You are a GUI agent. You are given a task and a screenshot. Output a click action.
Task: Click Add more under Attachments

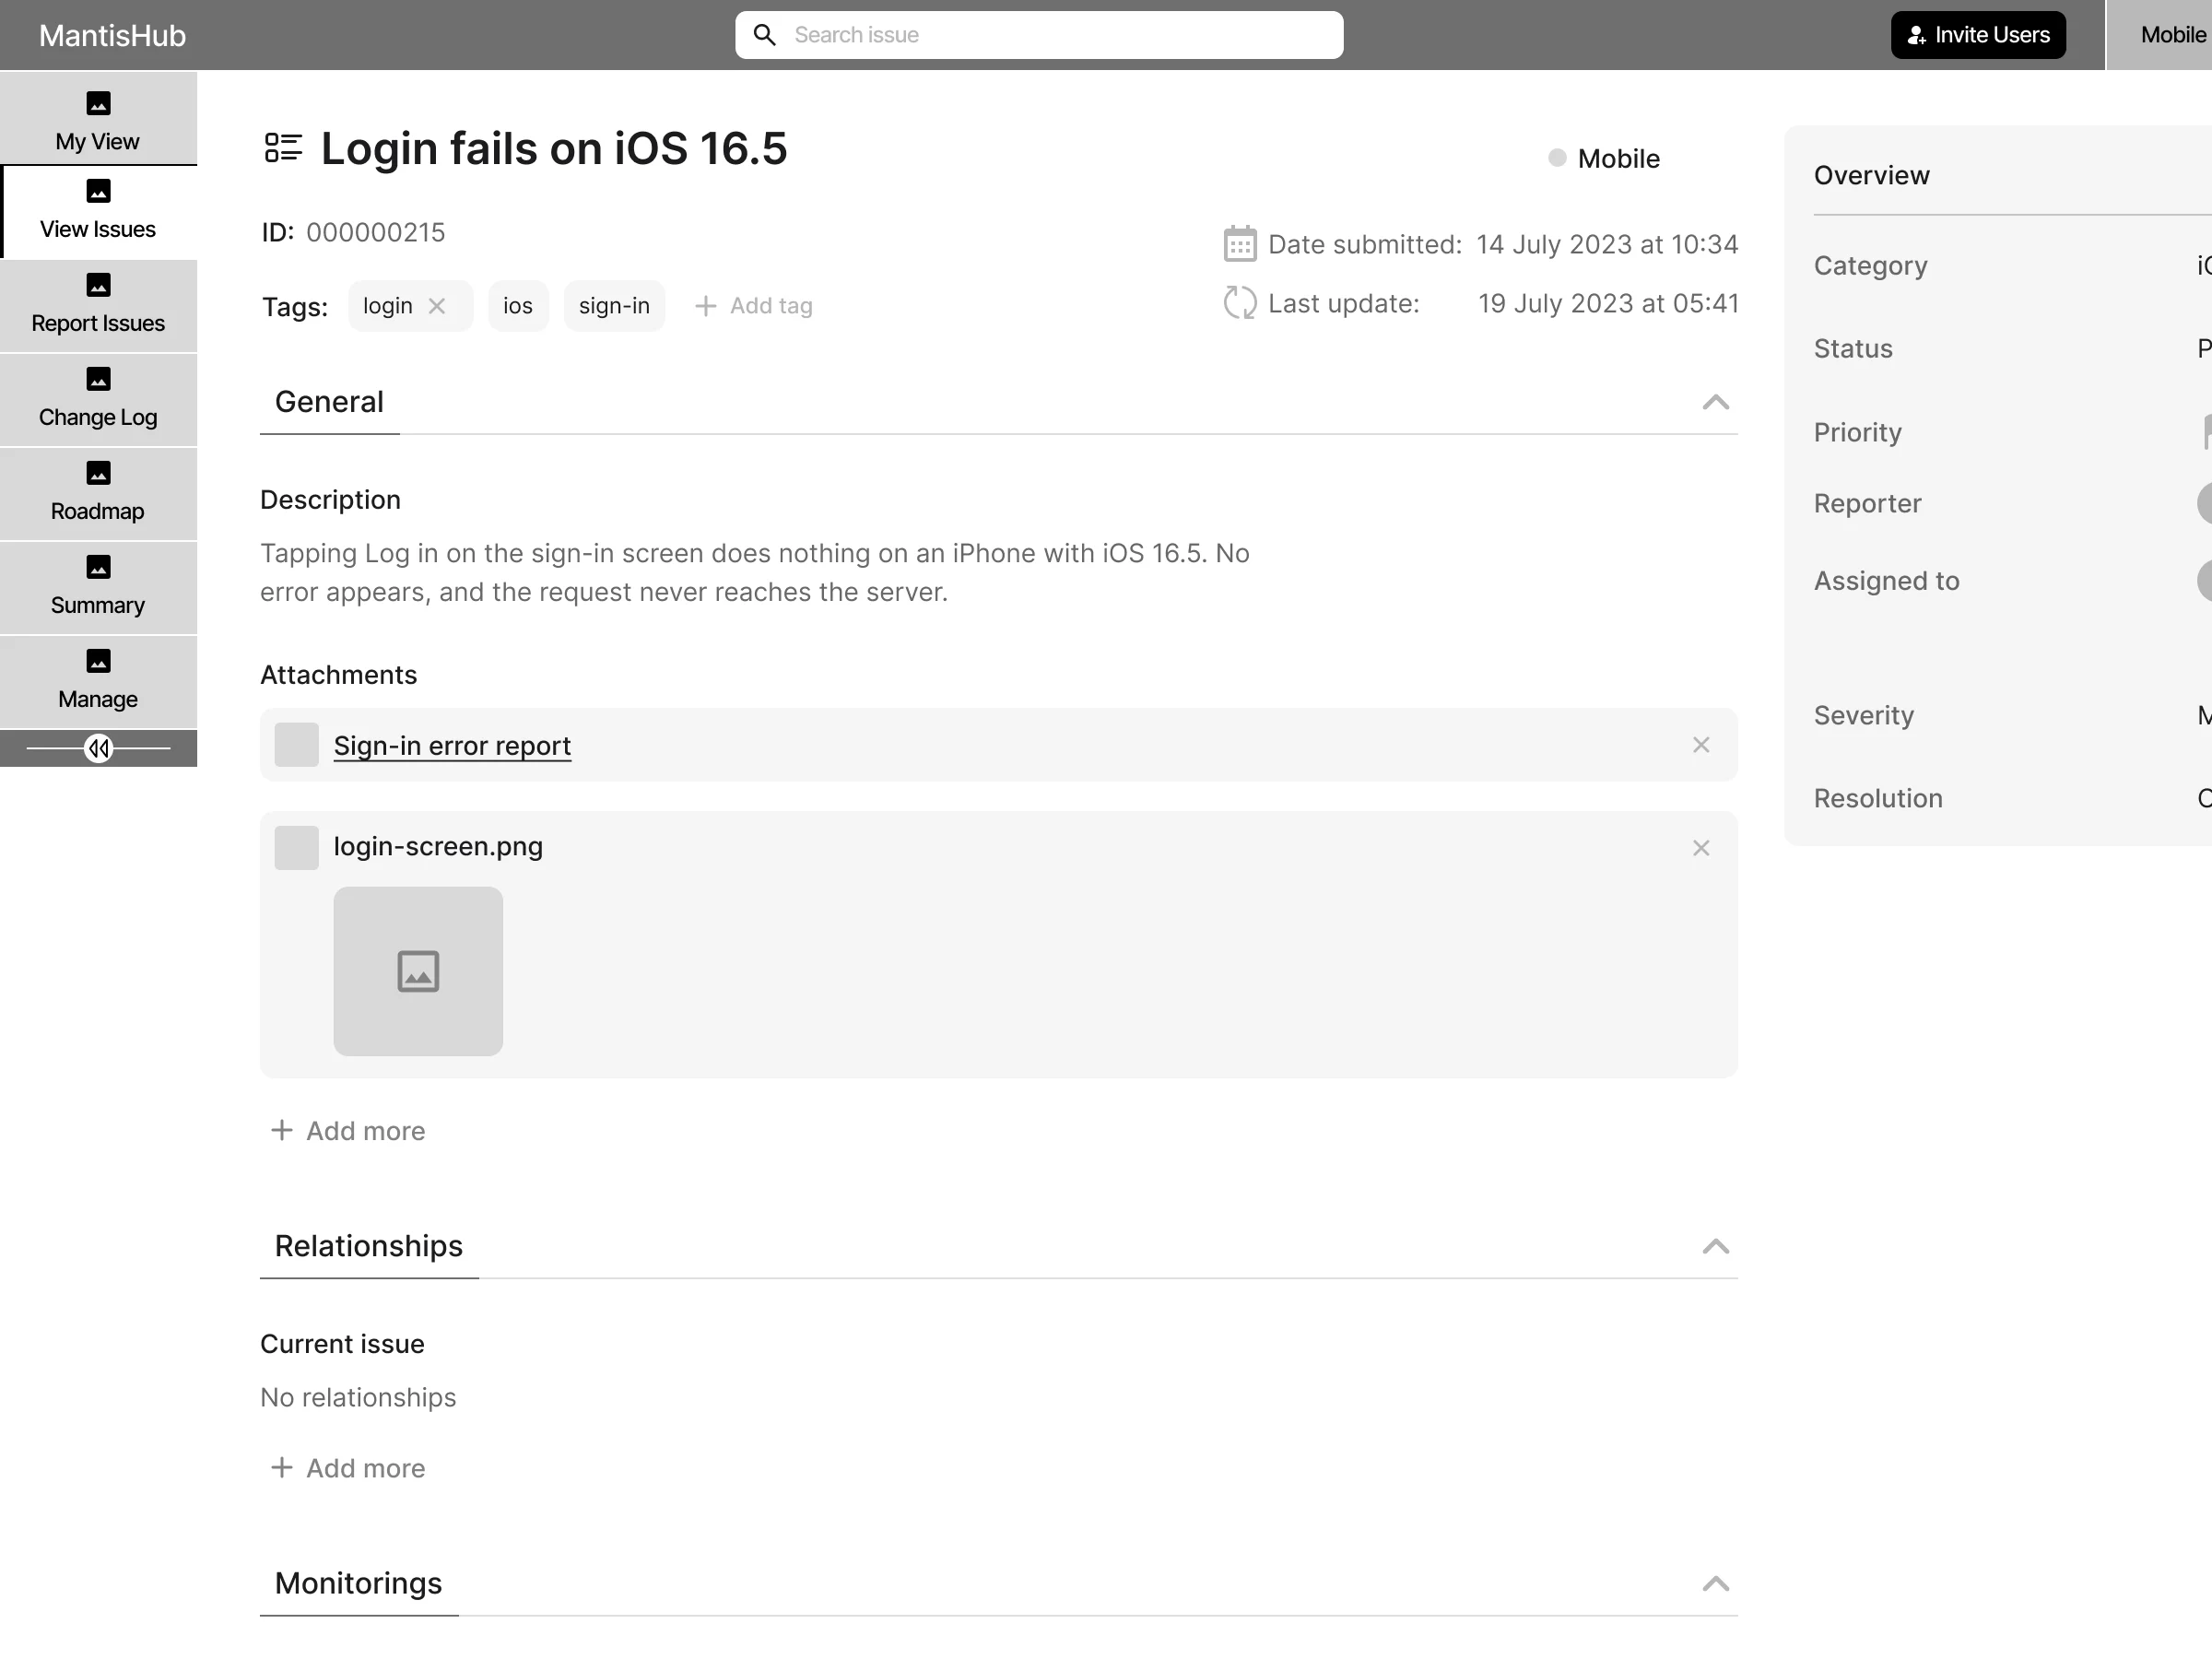tap(348, 1131)
